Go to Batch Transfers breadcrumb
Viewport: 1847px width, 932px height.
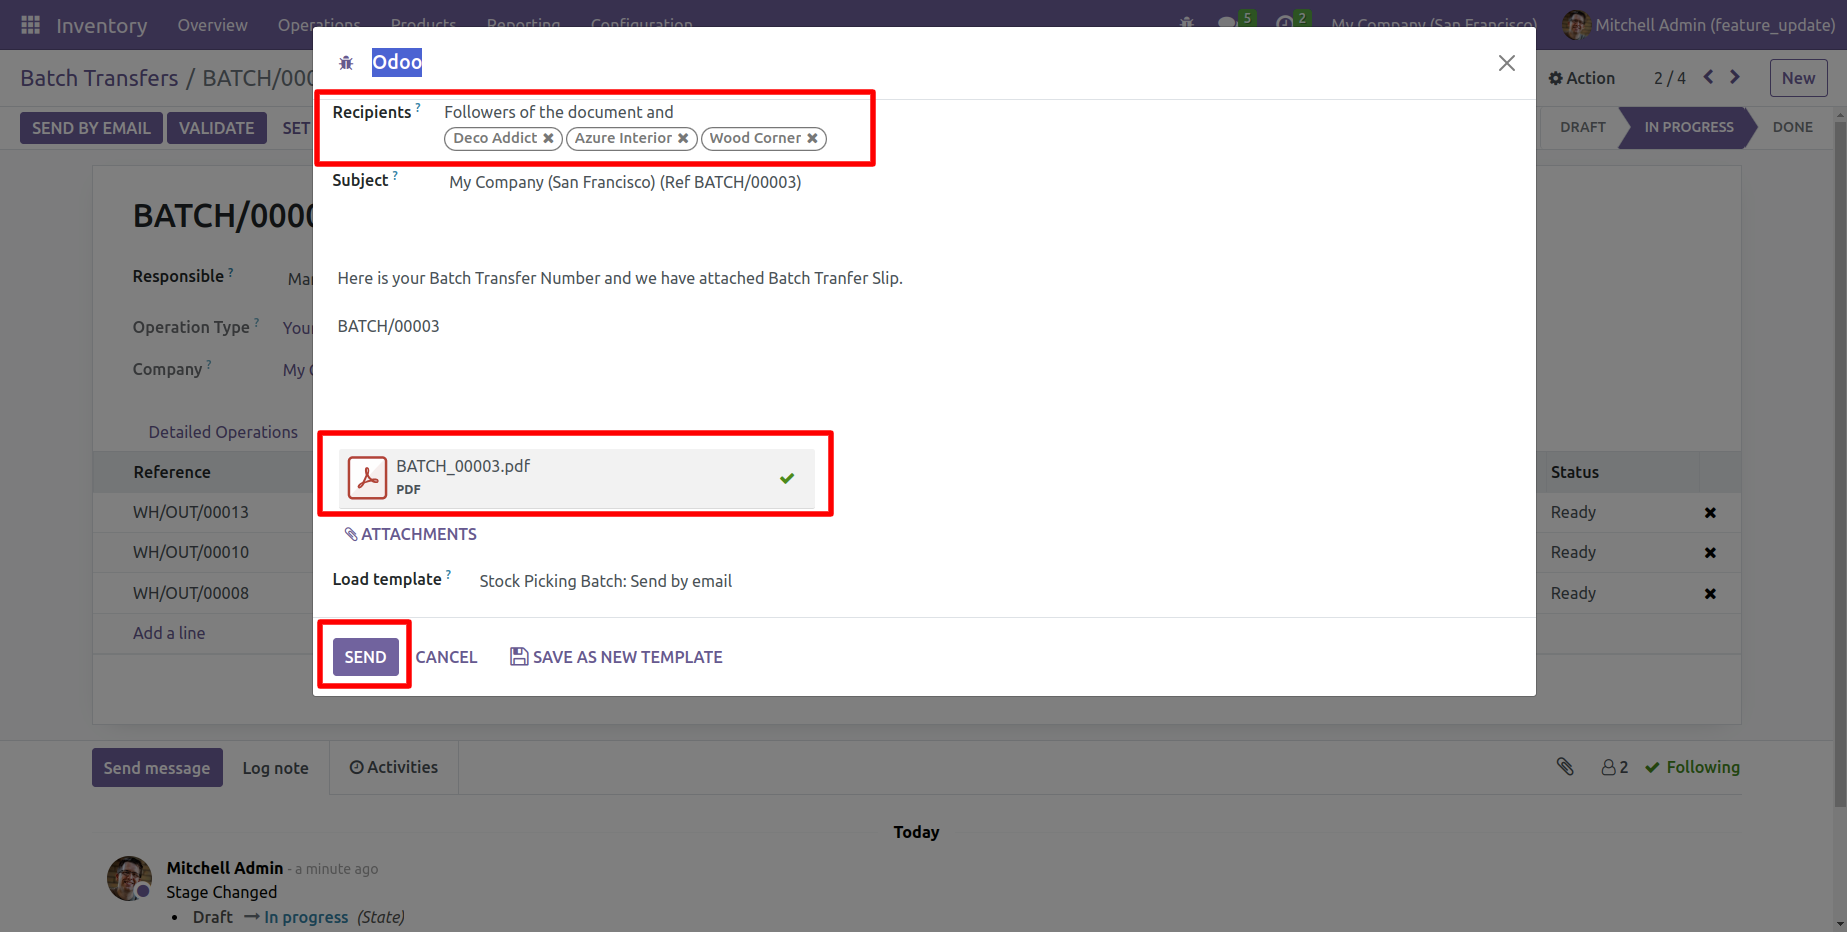coord(99,78)
